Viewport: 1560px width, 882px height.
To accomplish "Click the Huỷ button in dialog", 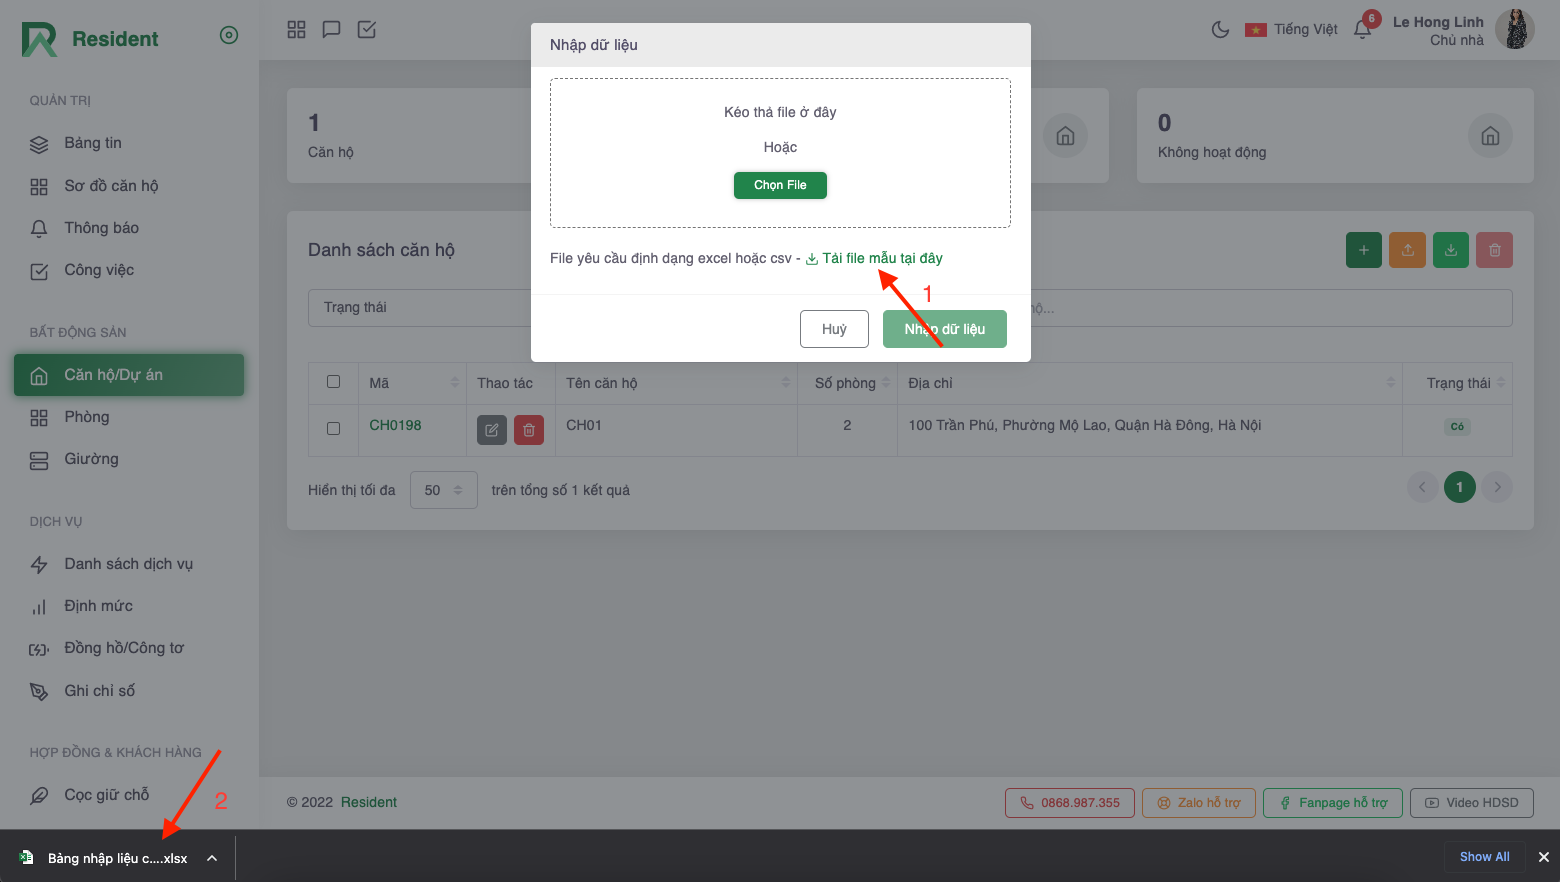I will click(x=834, y=329).
